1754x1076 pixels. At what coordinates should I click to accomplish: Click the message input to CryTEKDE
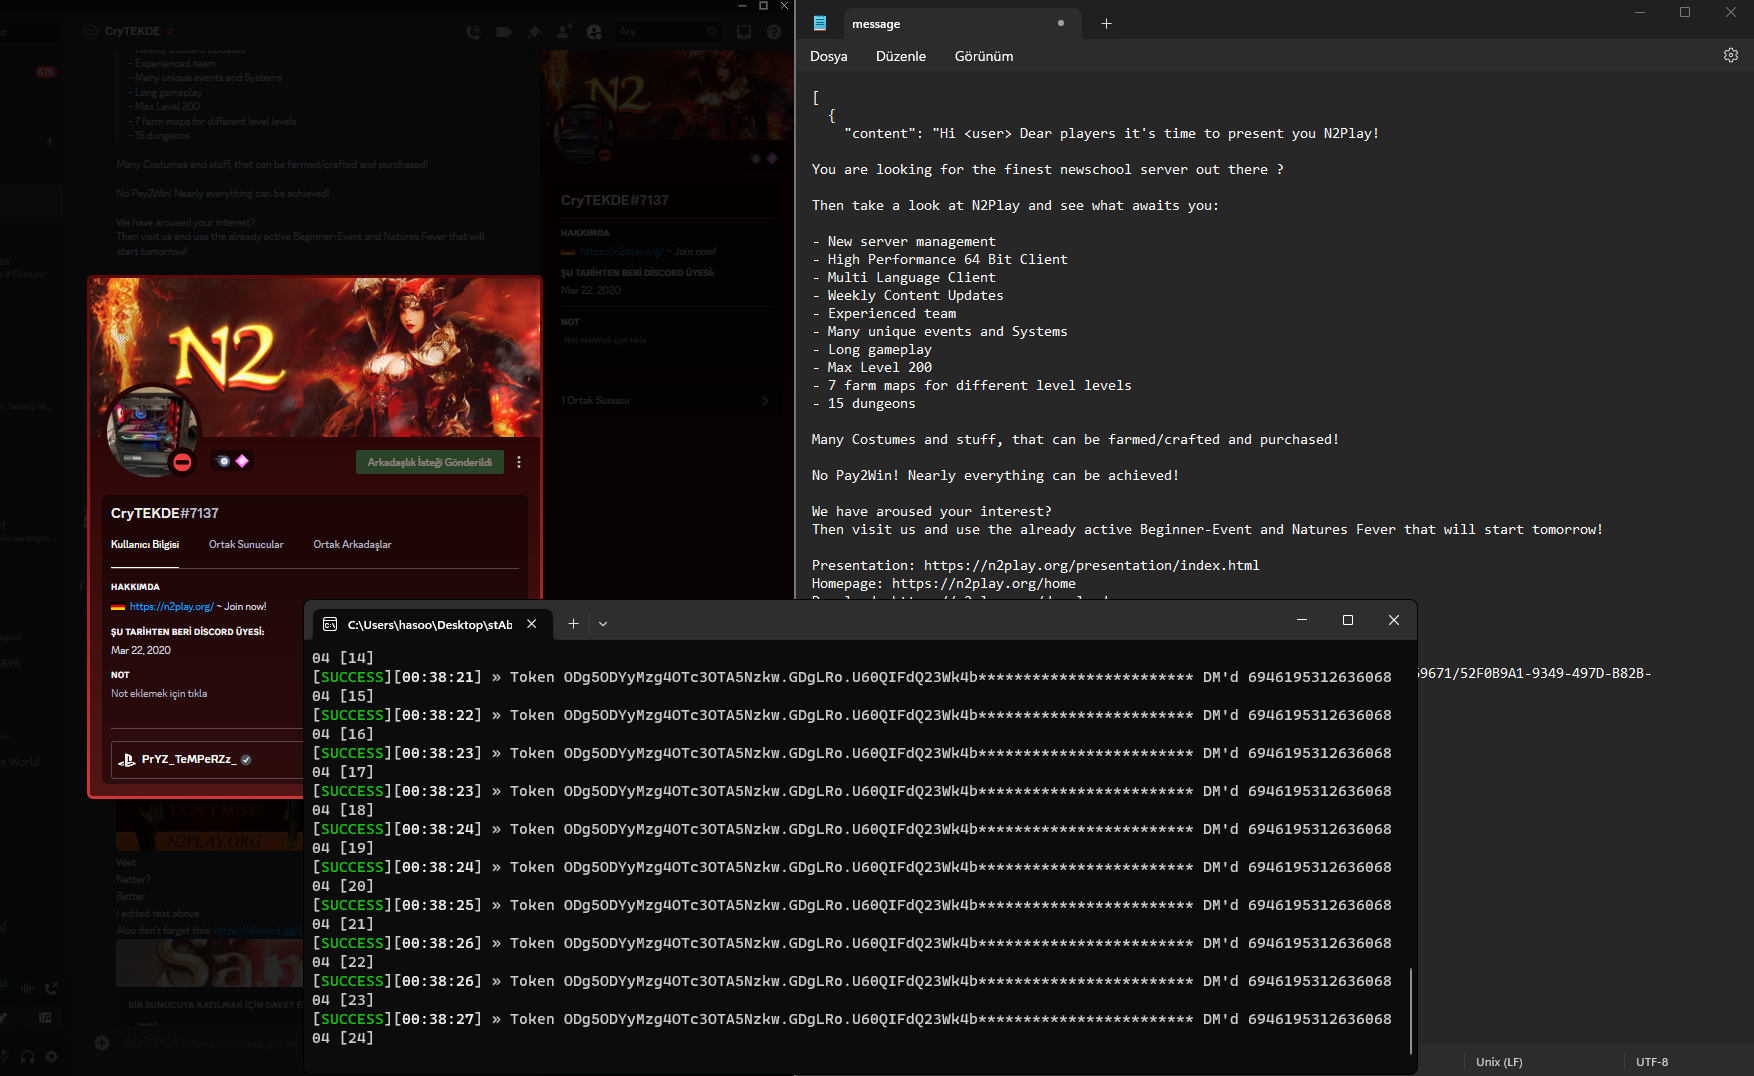[x=210, y=1043]
